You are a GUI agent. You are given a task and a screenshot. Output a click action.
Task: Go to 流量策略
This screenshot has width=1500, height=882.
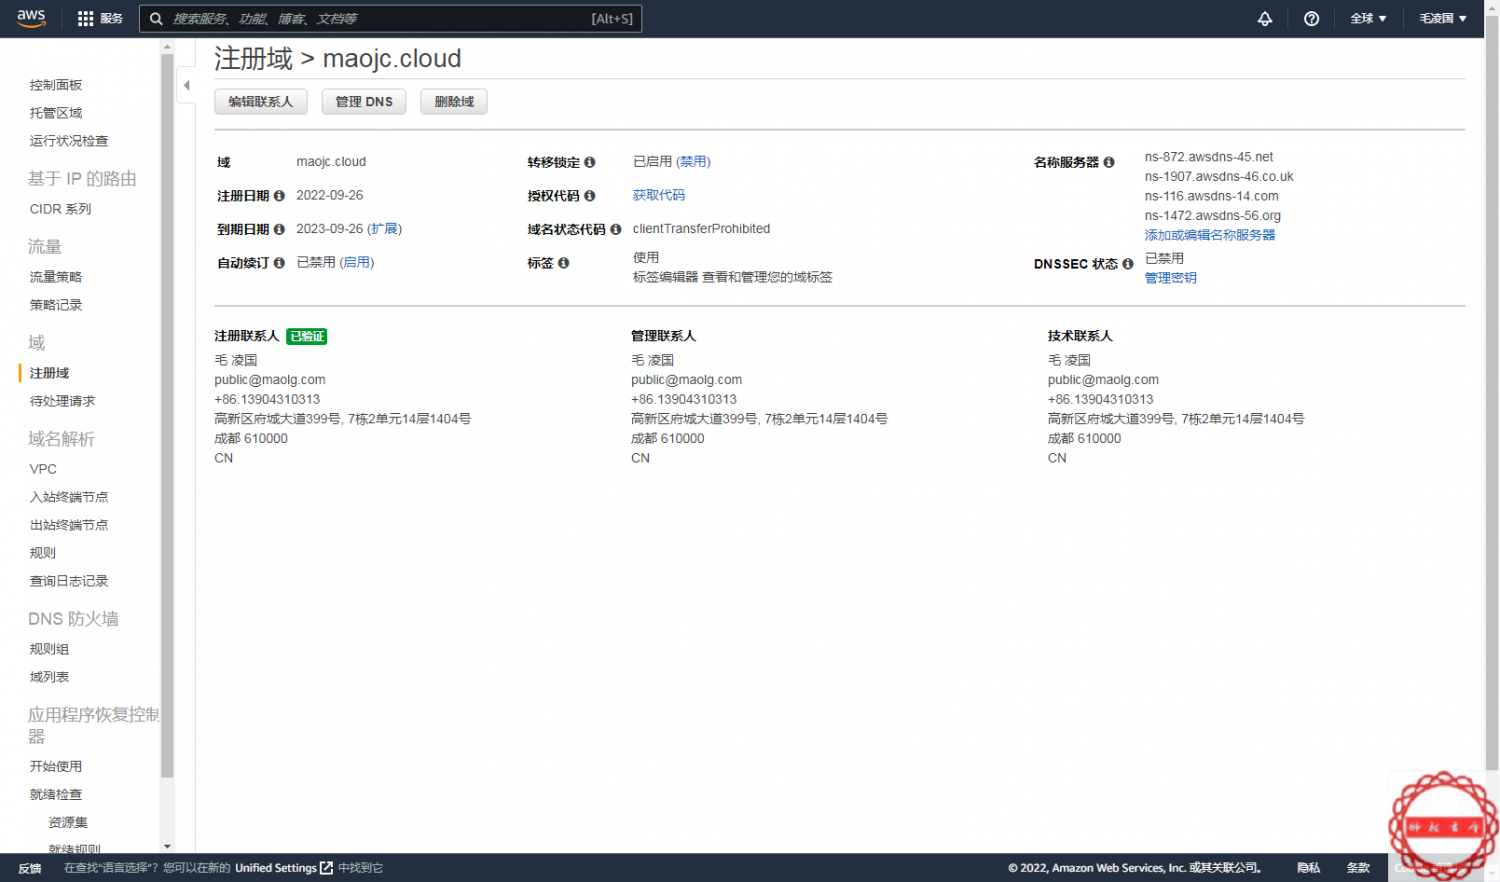[x=56, y=277]
